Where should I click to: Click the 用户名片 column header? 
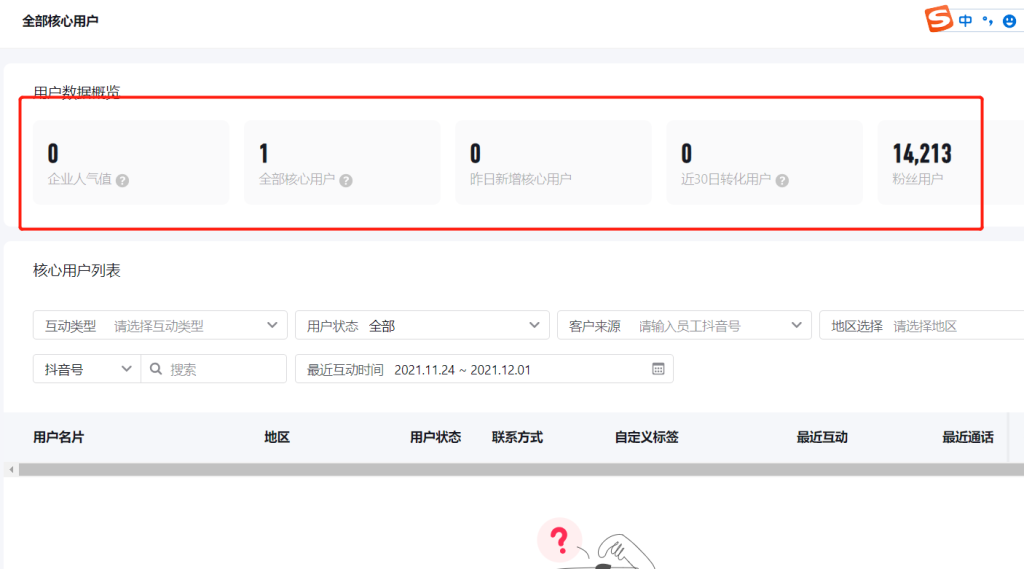click(58, 437)
